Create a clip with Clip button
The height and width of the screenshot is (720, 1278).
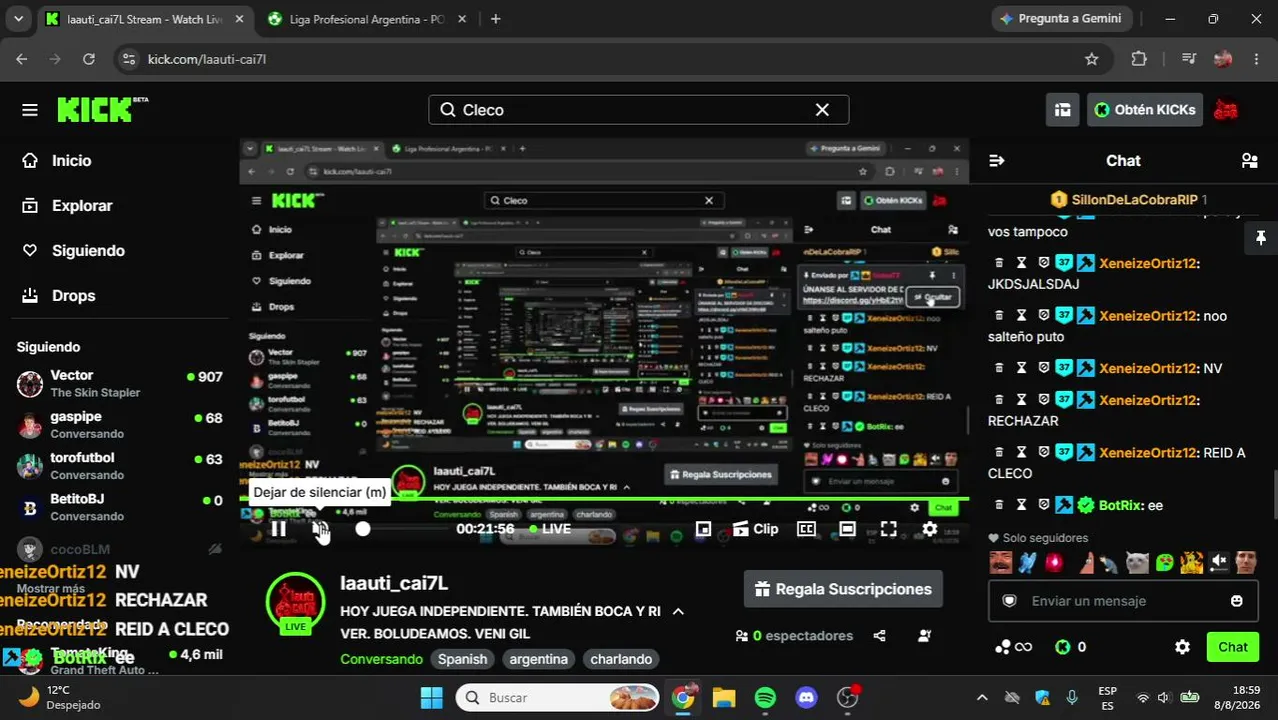pyautogui.click(x=755, y=529)
